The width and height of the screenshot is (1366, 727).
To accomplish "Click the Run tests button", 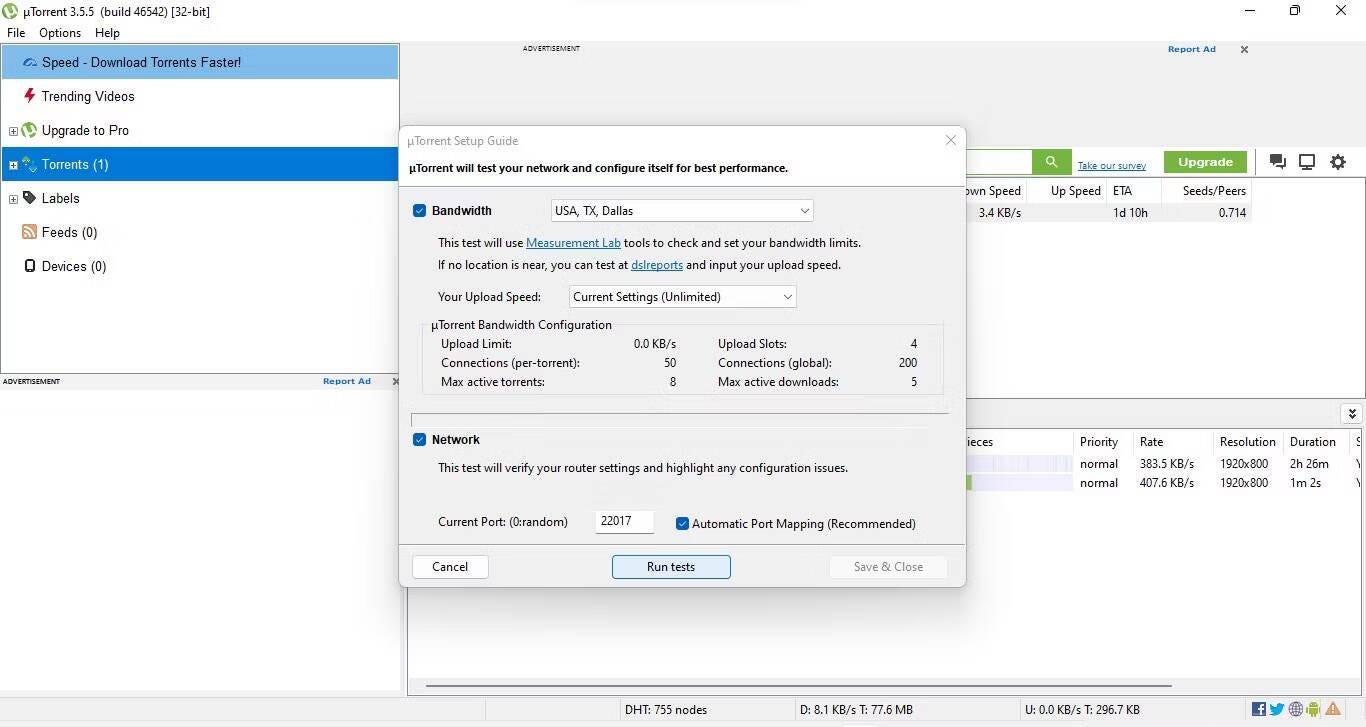I will pyautogui.click(x=670, y=567).
